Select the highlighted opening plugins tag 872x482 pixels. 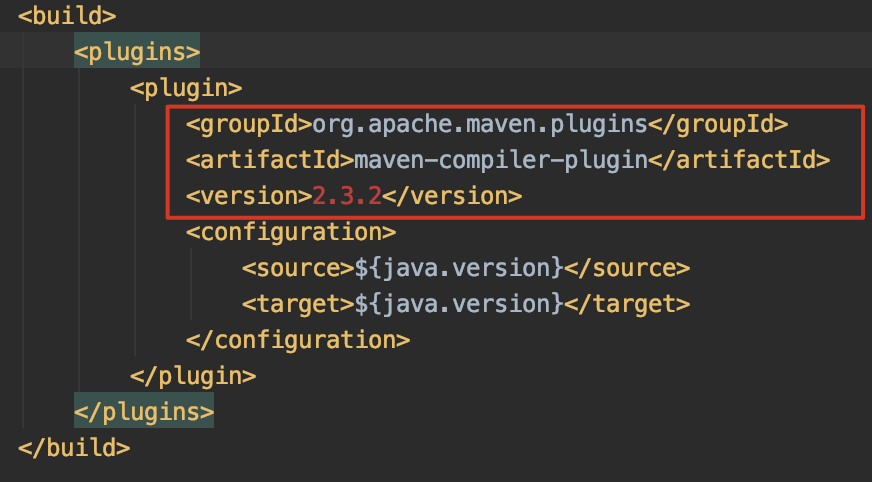[137, 52]
